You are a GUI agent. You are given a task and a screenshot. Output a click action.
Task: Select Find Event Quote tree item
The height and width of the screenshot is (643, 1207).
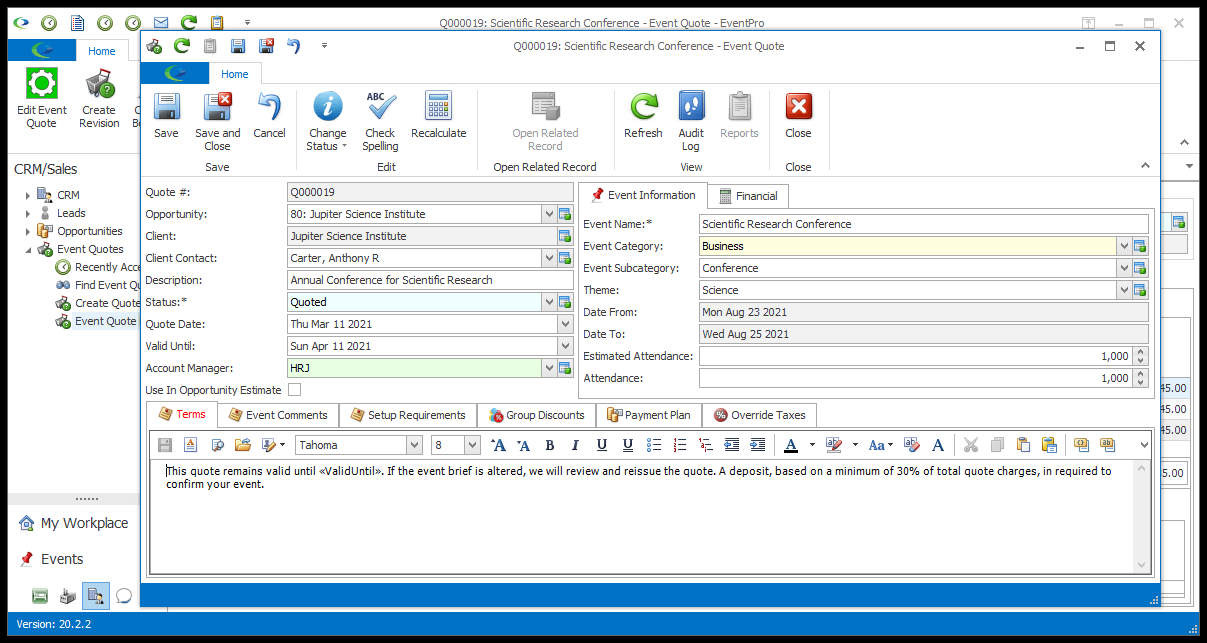(x=98, y=285)
